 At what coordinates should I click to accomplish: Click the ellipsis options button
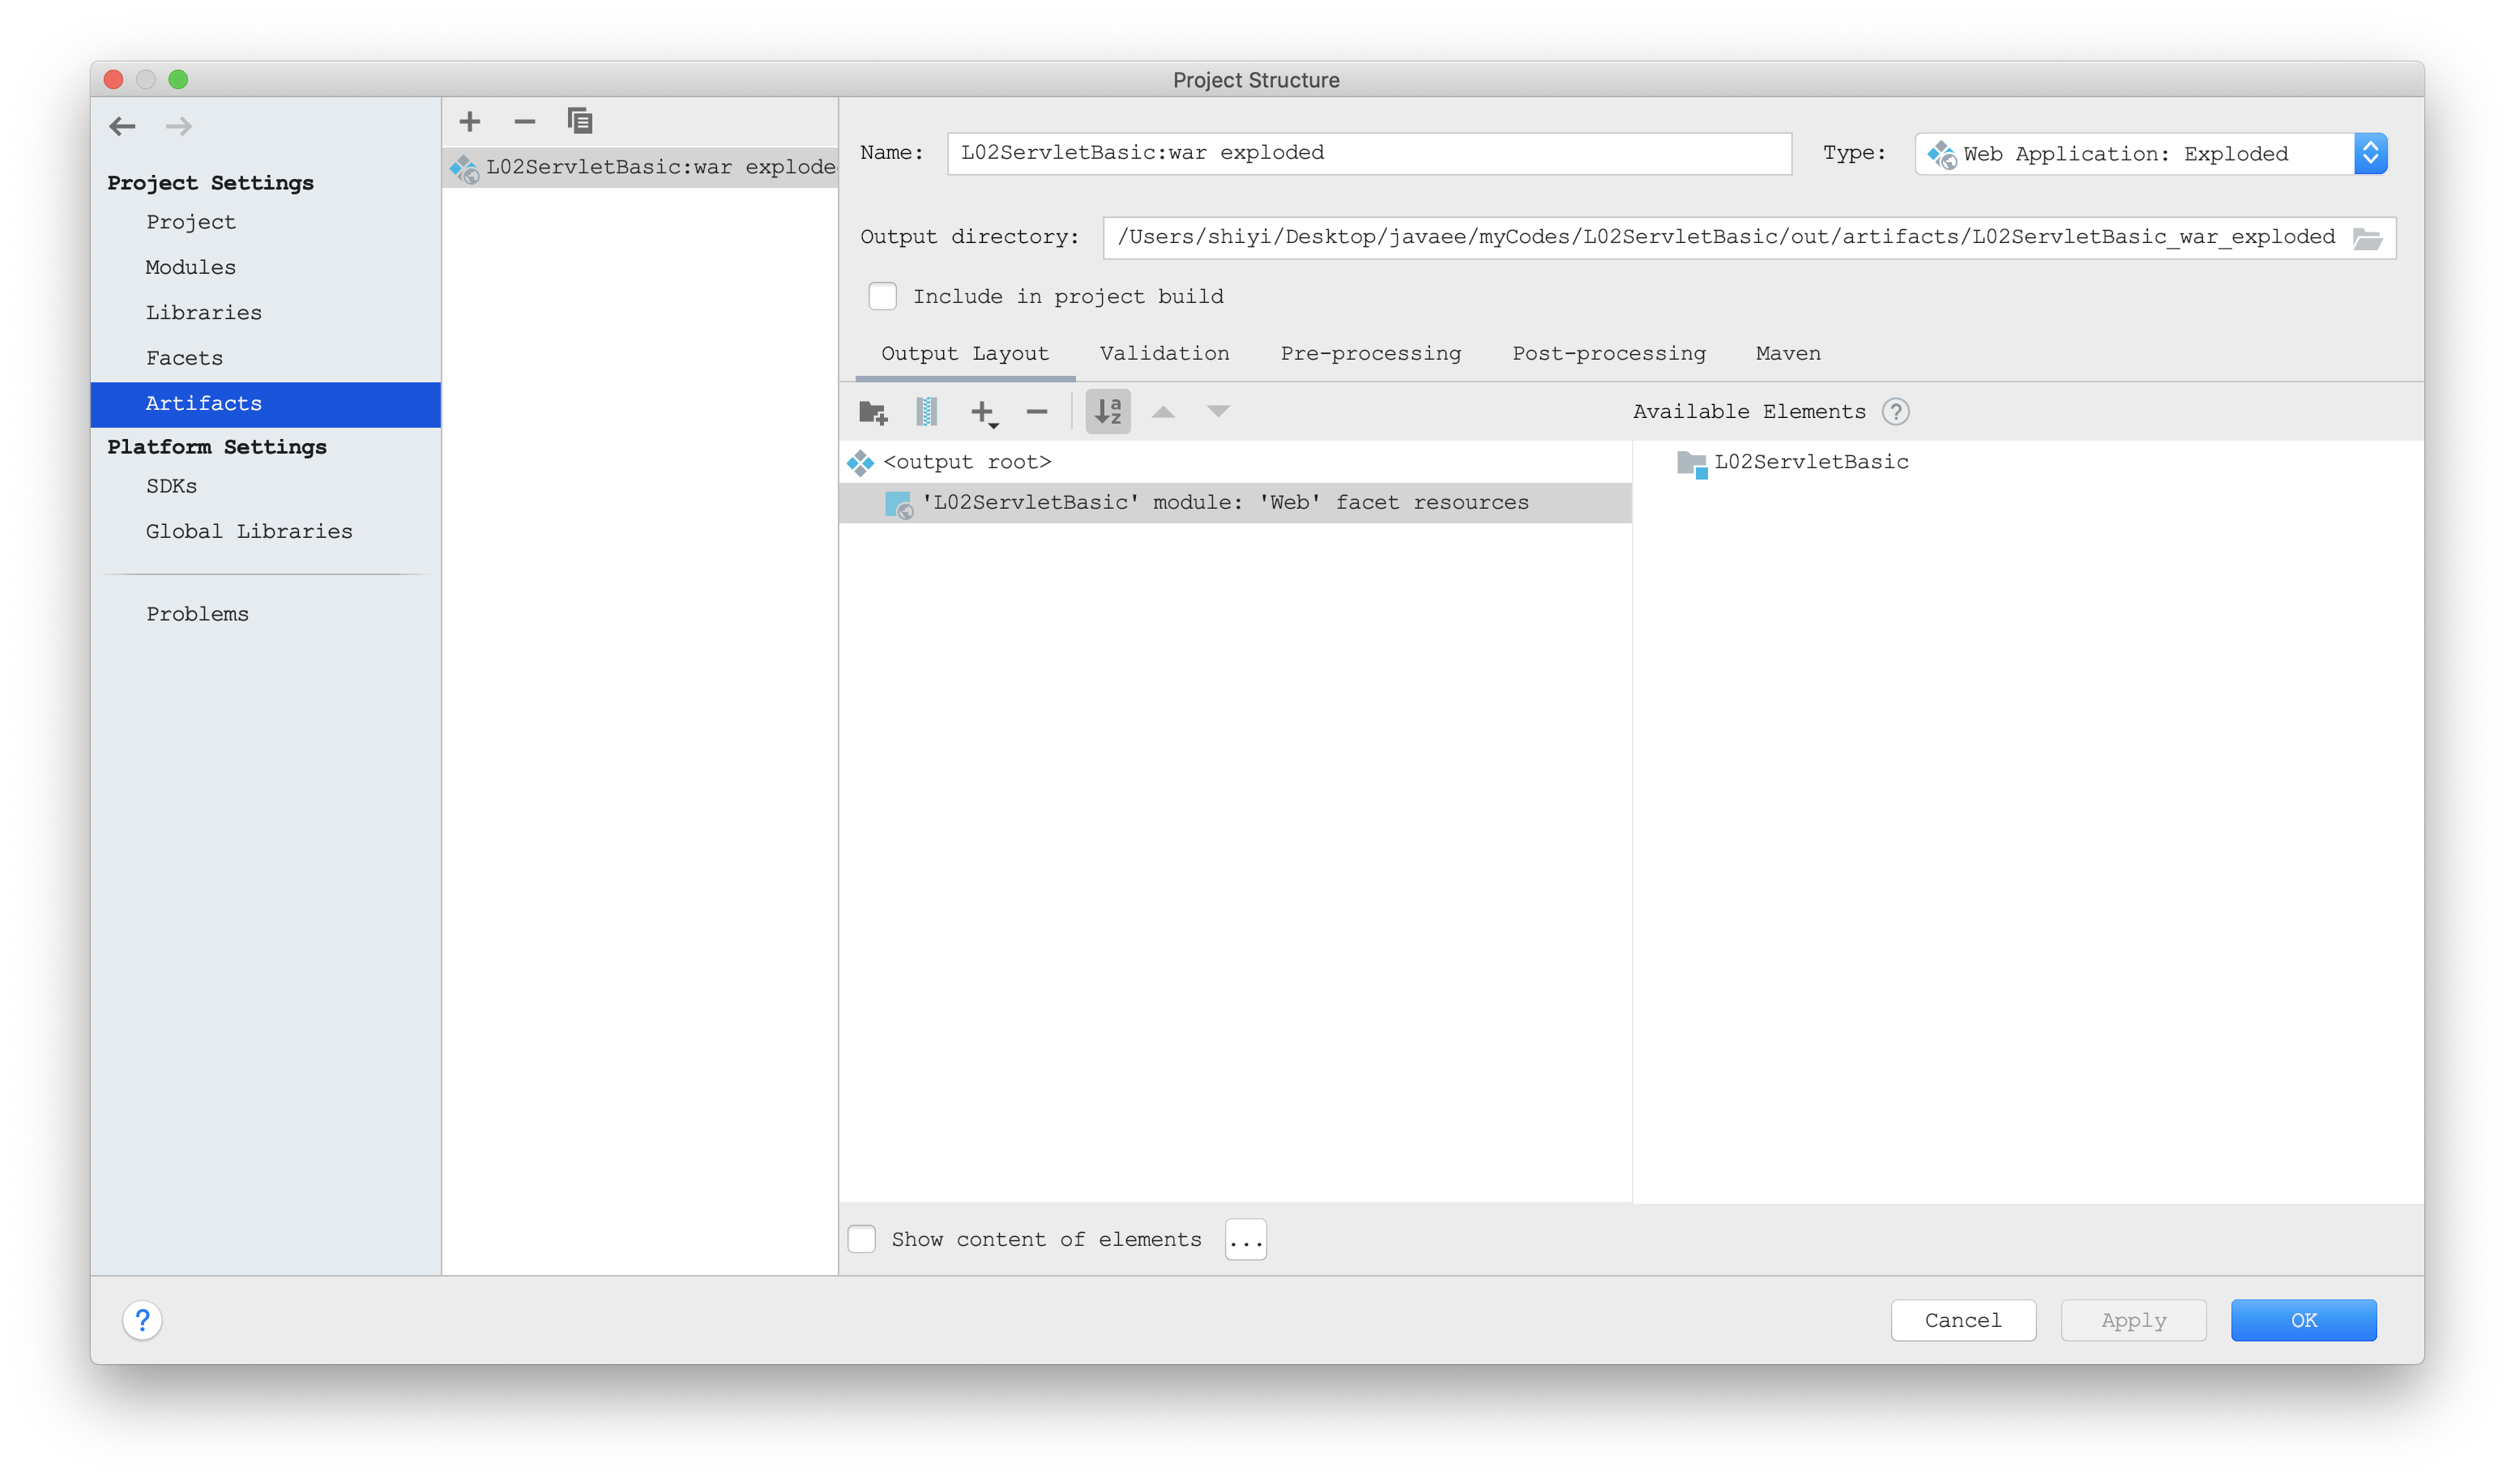pyautogui.click(x=1245, y=1240)
